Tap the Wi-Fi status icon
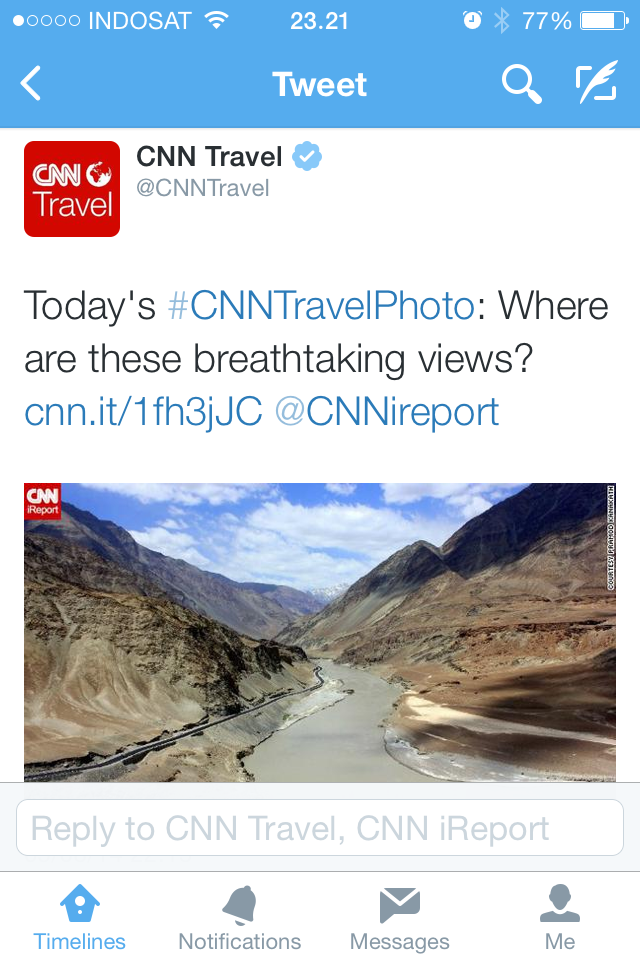 [215, 20]
